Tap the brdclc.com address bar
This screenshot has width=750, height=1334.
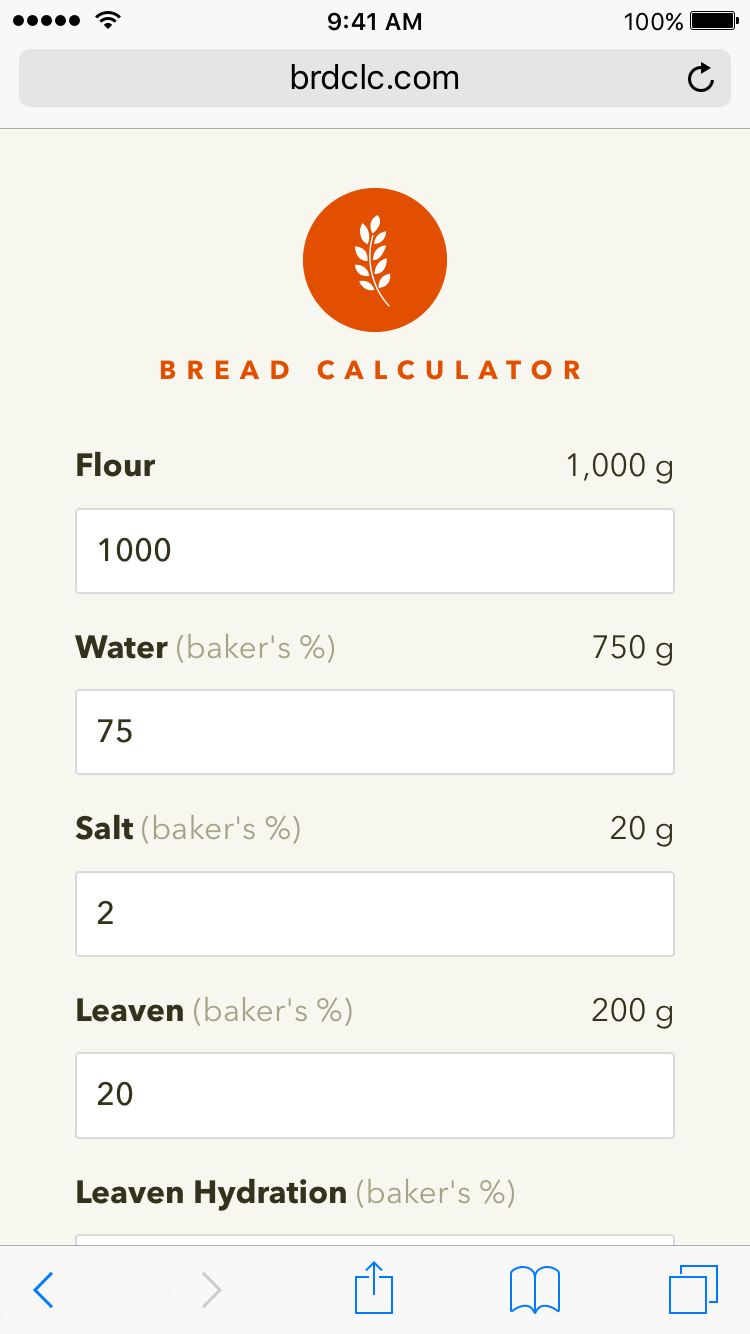(374, 78)
